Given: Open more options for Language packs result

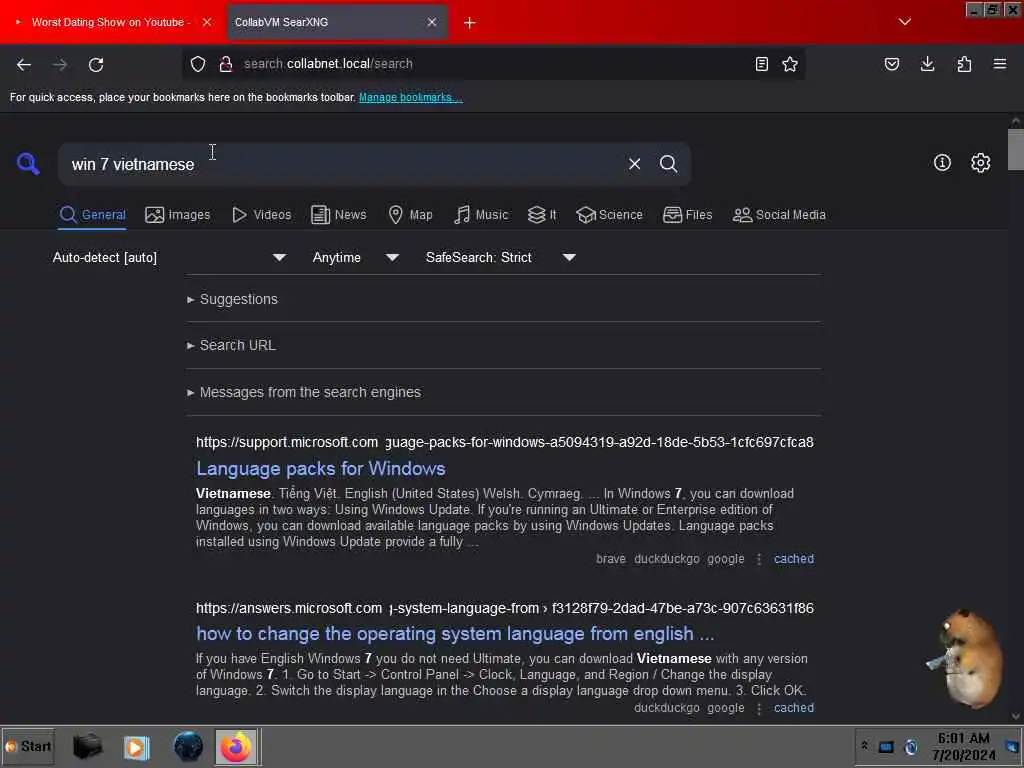Looking at the screenshot, I should click(759, 559).
